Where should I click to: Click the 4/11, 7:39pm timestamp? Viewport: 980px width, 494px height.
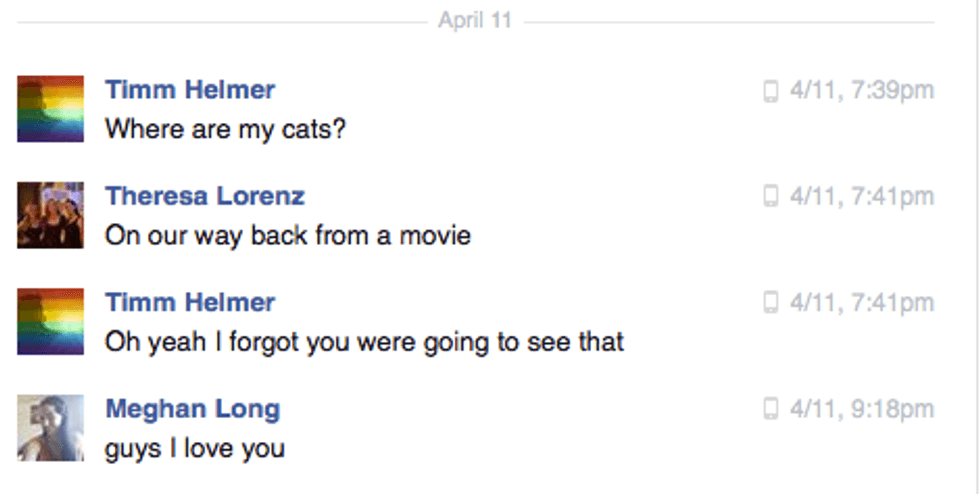(x=862, y=91)
